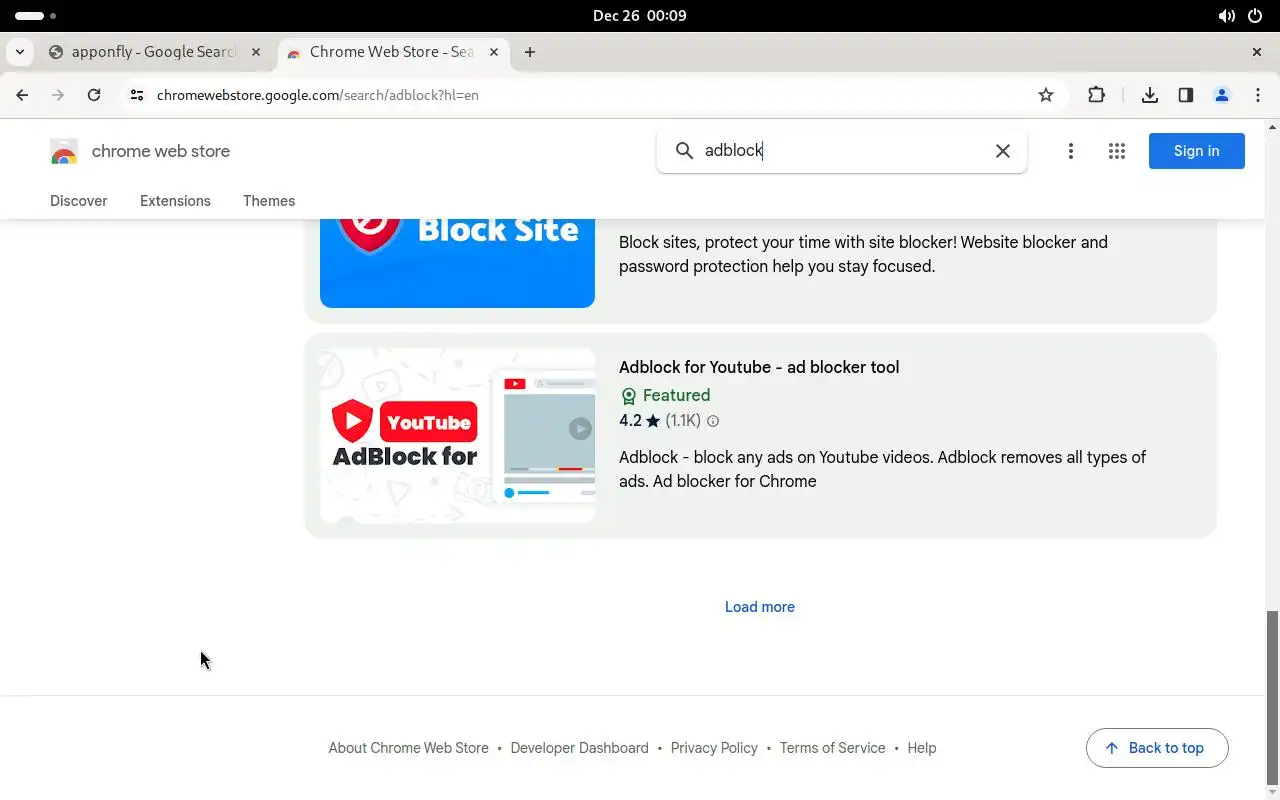Viewport: 1280px width, 800px height.
Task: Reload the current page
Action: point(94,95)
